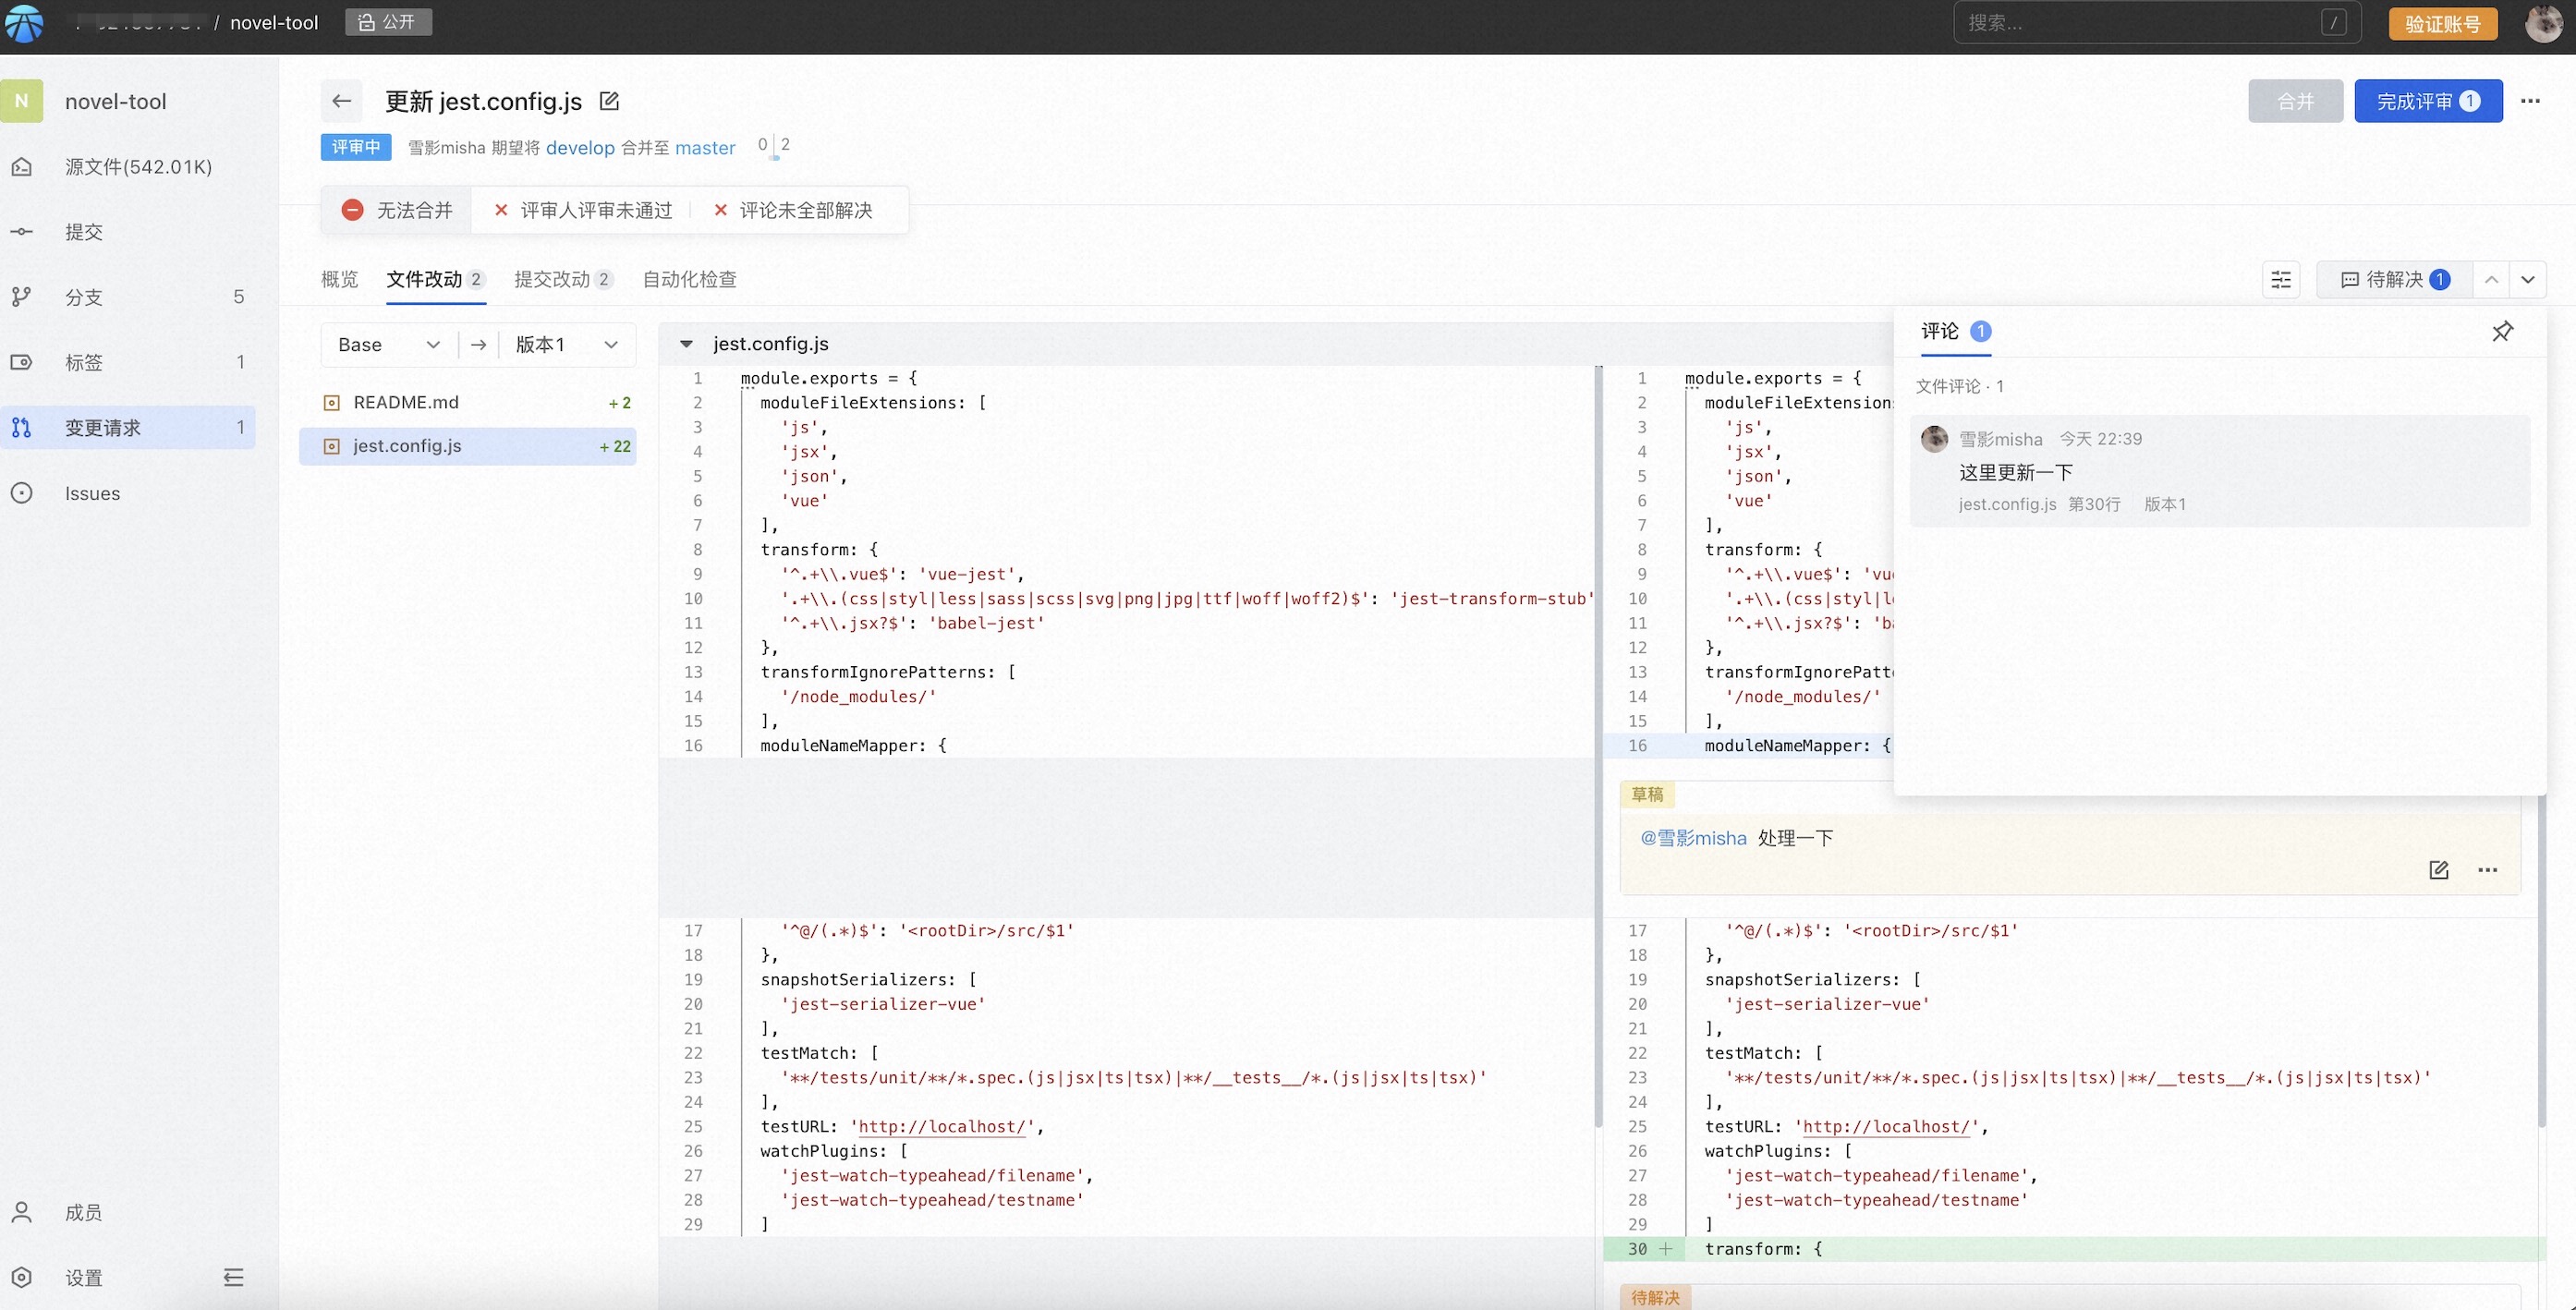This screenshot has width=2576, height=1310.
Task: Go to previous comment with up chevron
Action: tap(2491, 280)
